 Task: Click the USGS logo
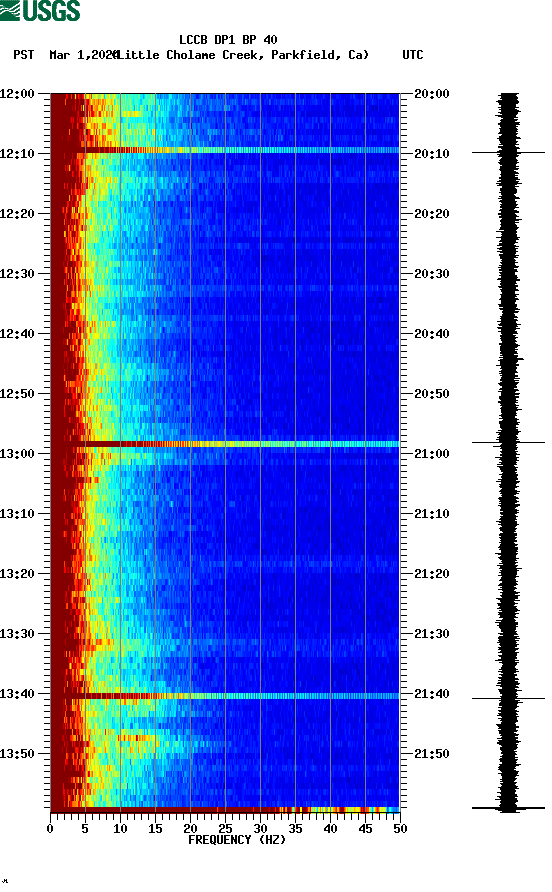[40, 10]
